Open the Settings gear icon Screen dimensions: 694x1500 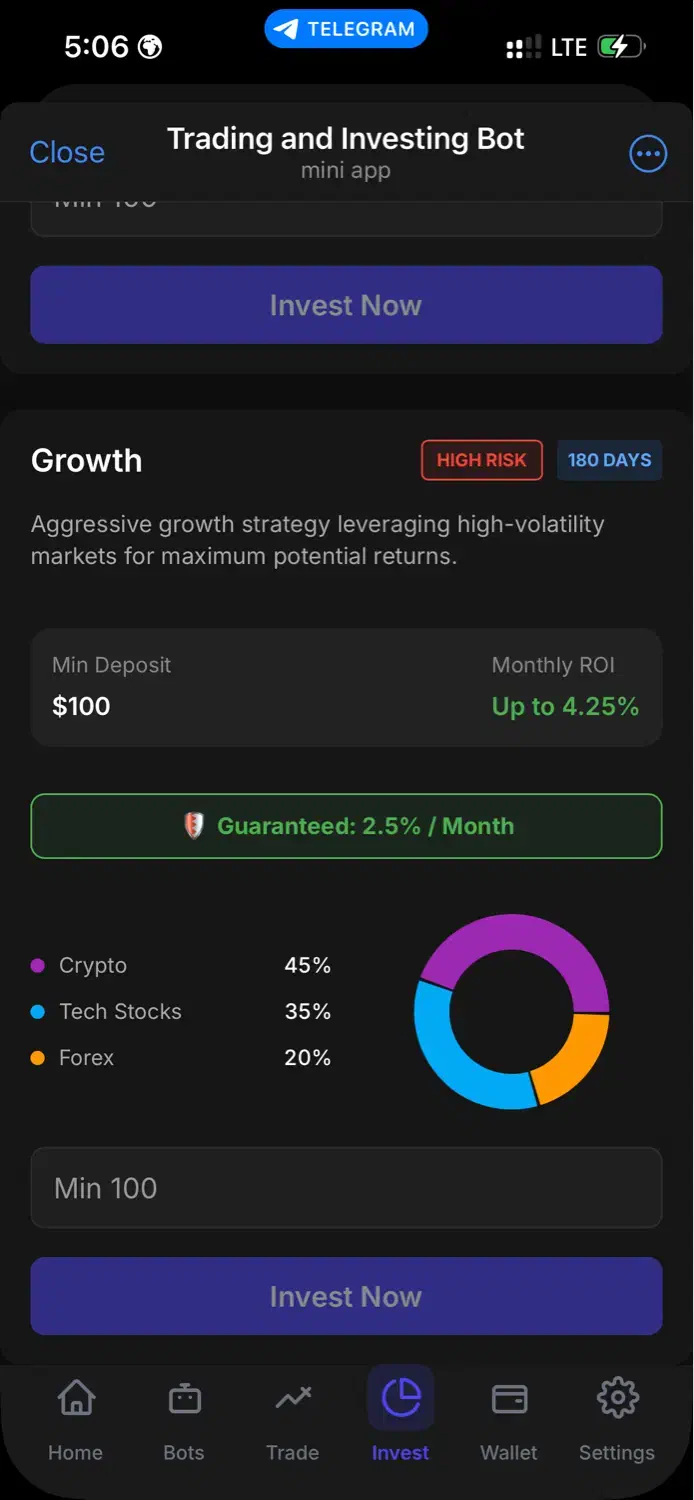coord(617,1398)
